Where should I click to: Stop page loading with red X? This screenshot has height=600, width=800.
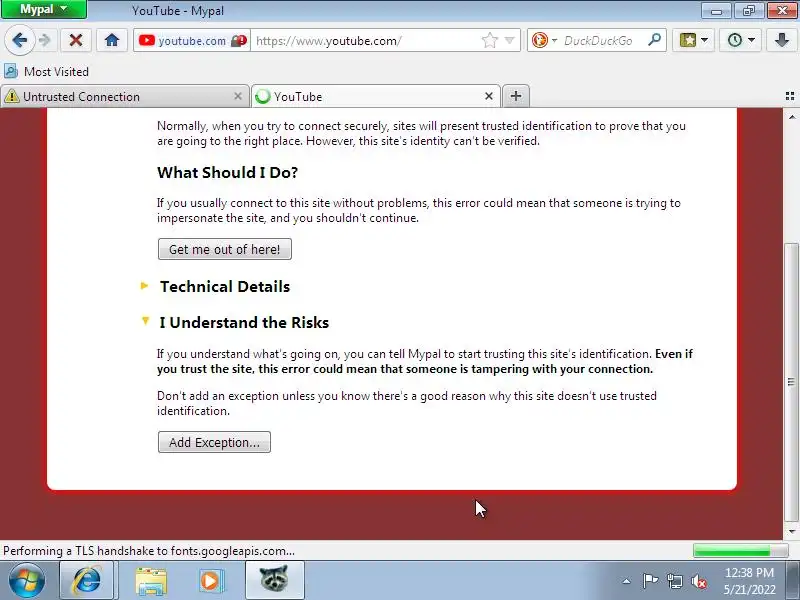pos(76,40)
